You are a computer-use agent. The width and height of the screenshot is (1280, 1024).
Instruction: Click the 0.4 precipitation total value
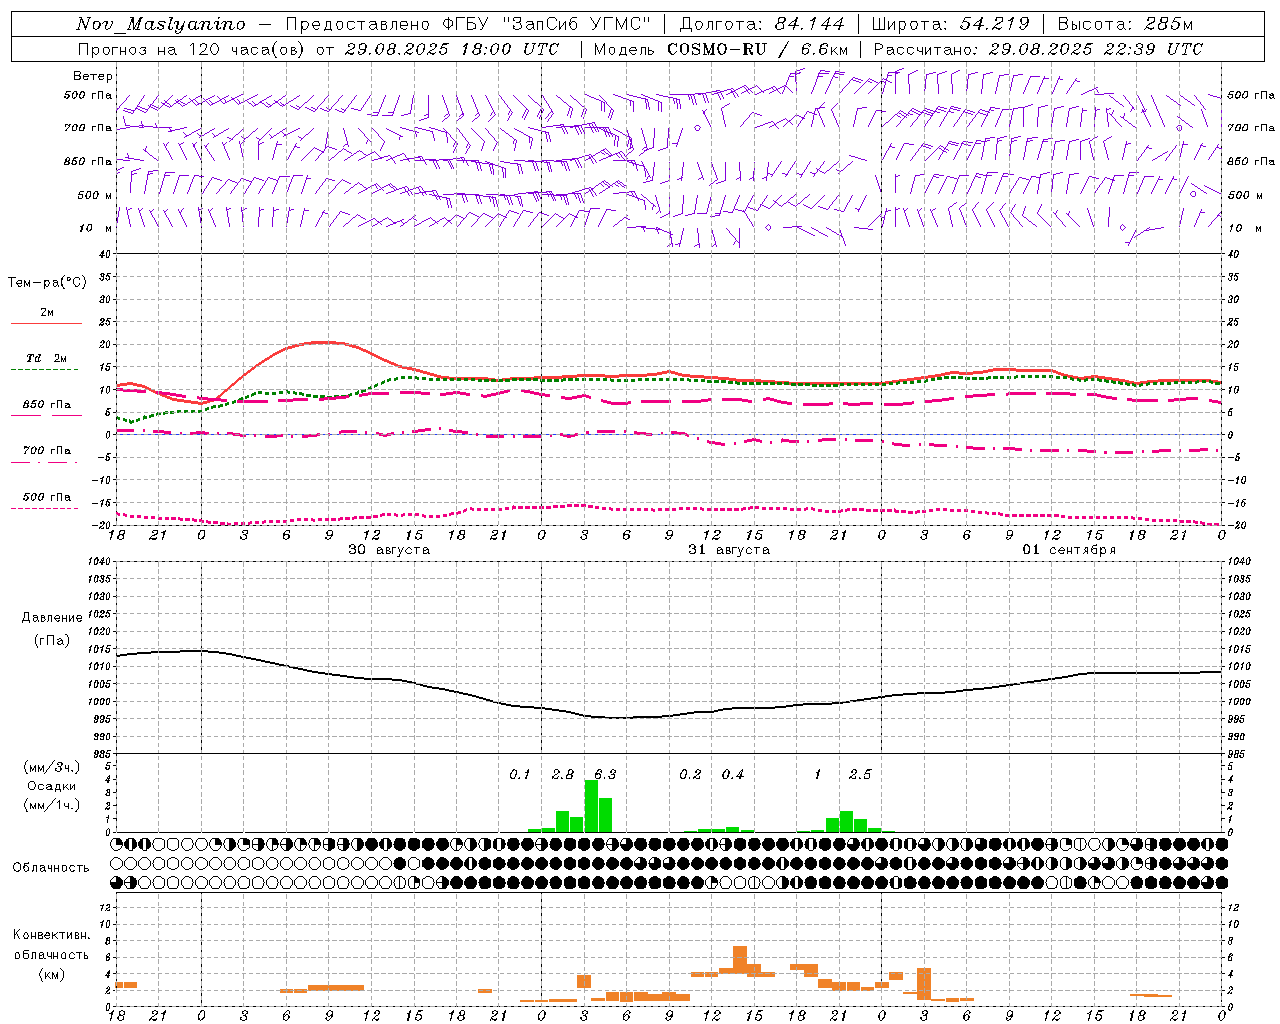pos(733,775)
